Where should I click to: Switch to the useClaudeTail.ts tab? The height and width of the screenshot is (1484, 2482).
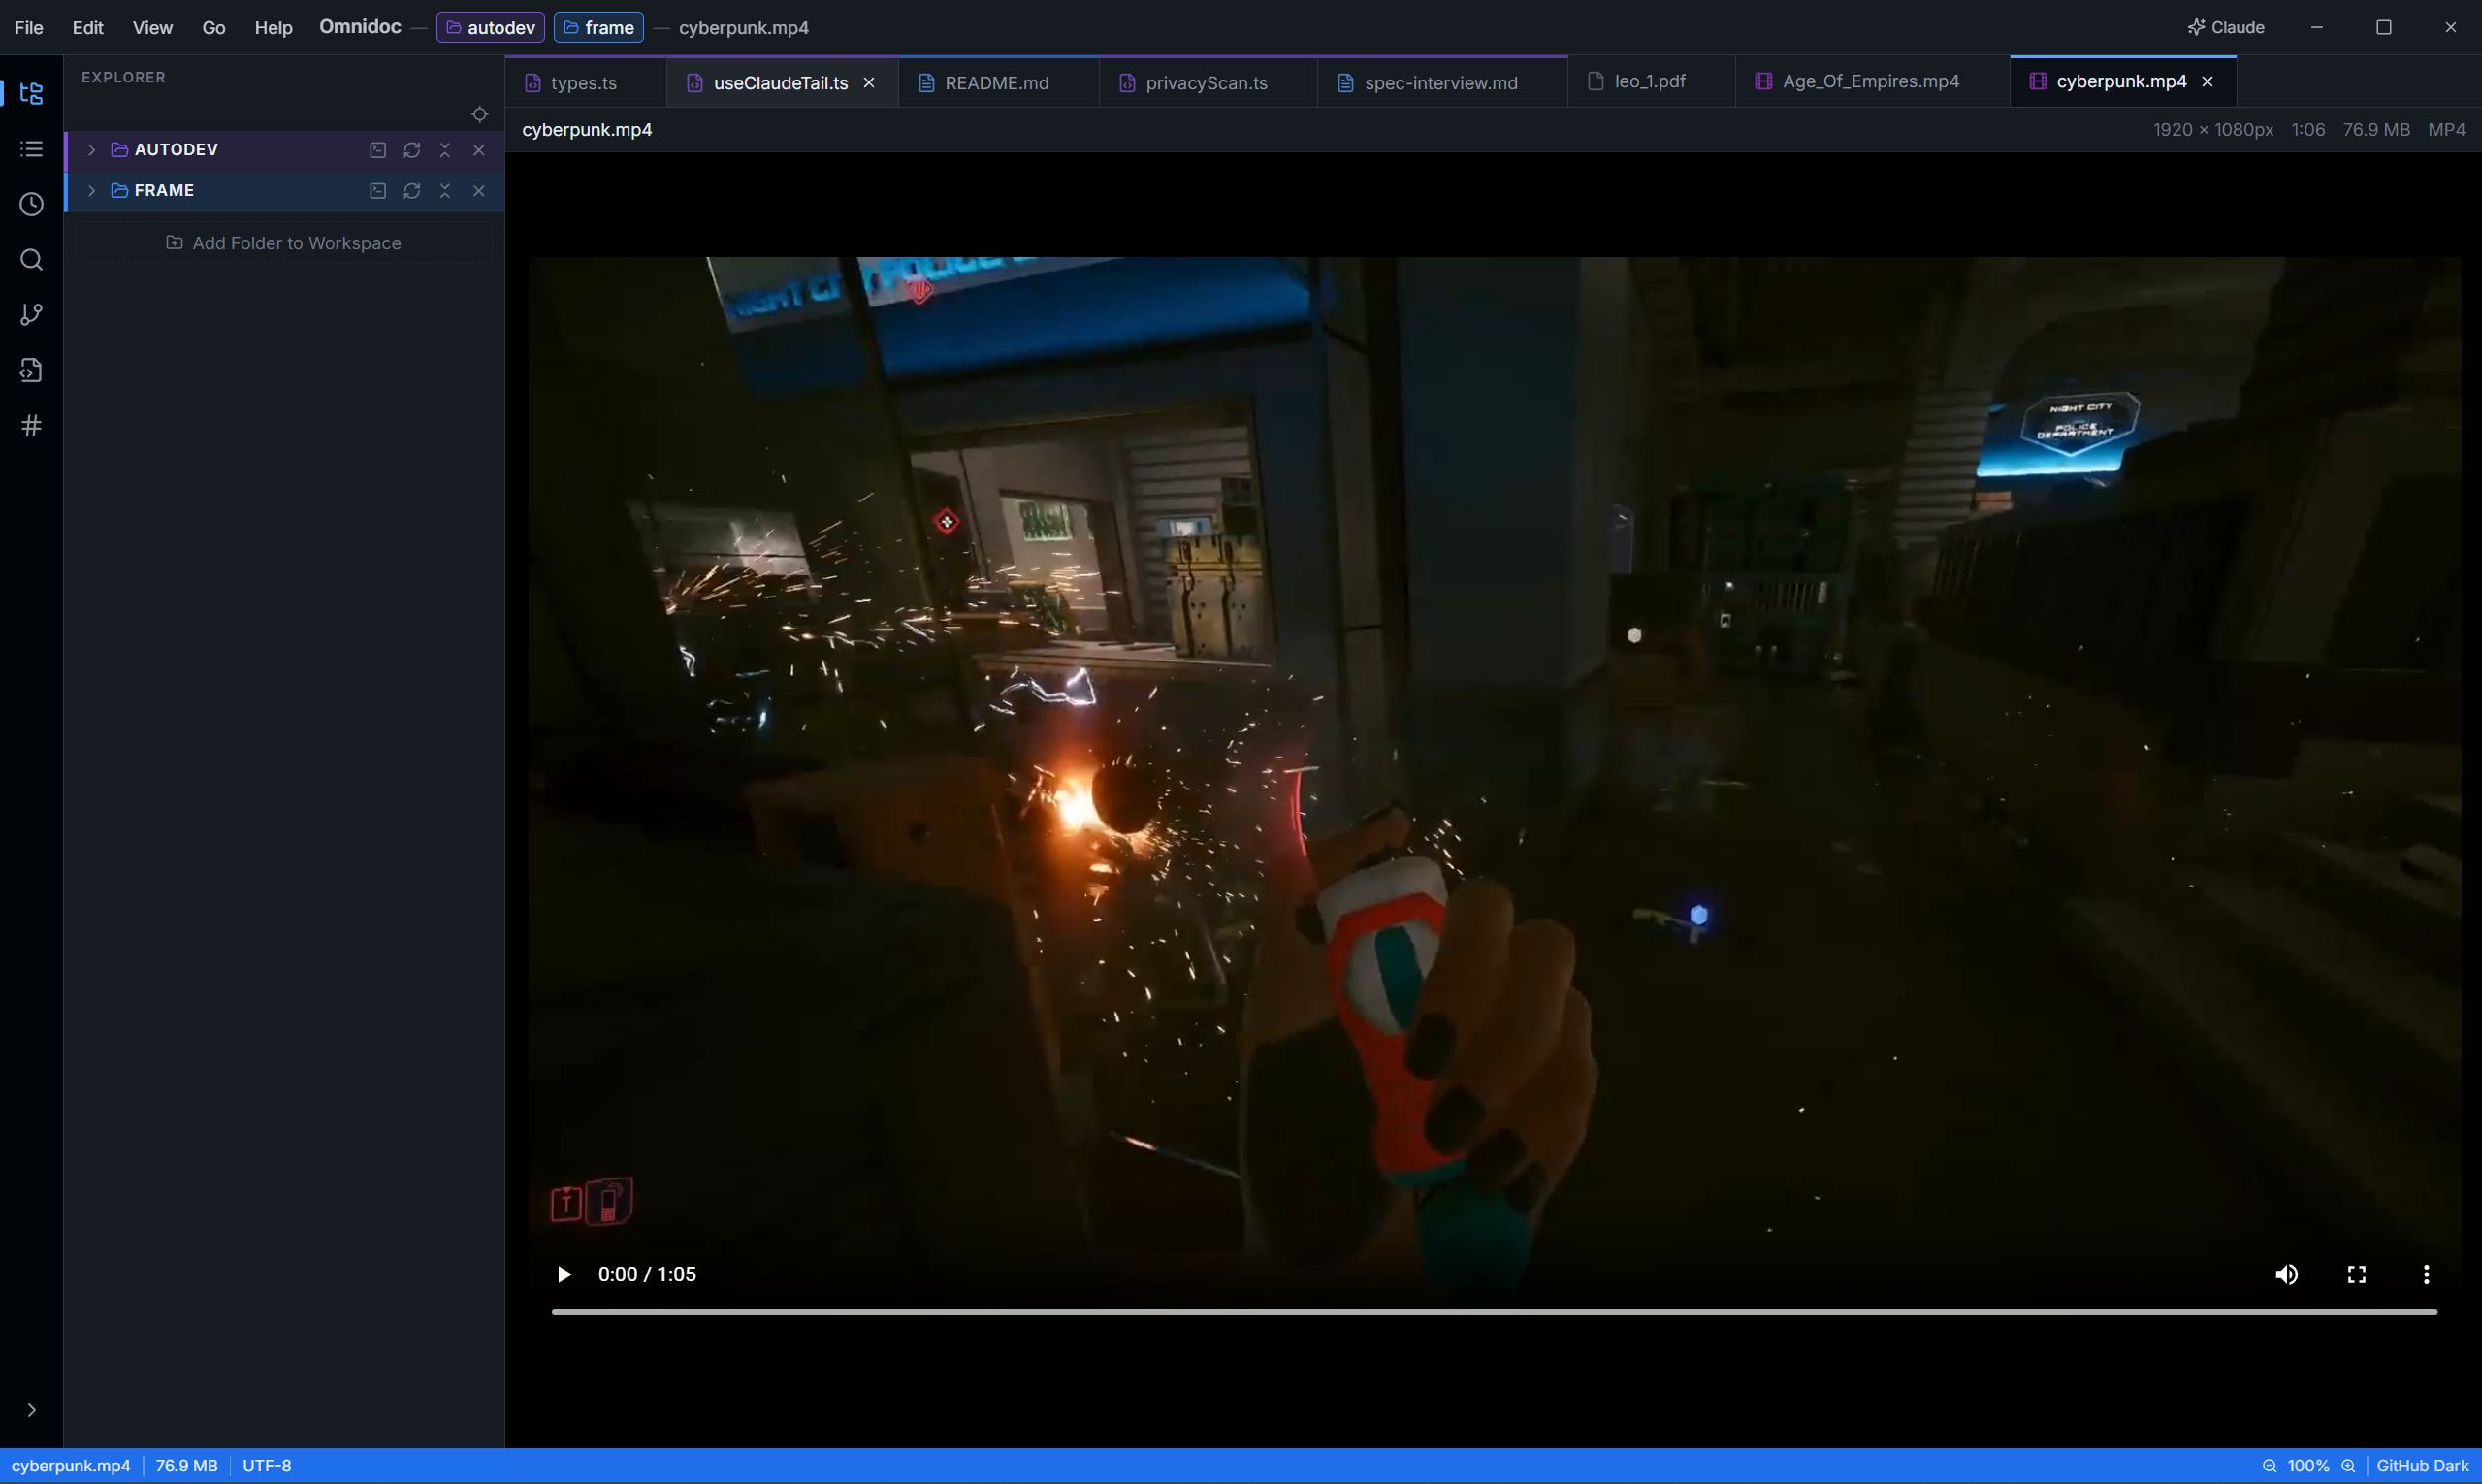780,83
